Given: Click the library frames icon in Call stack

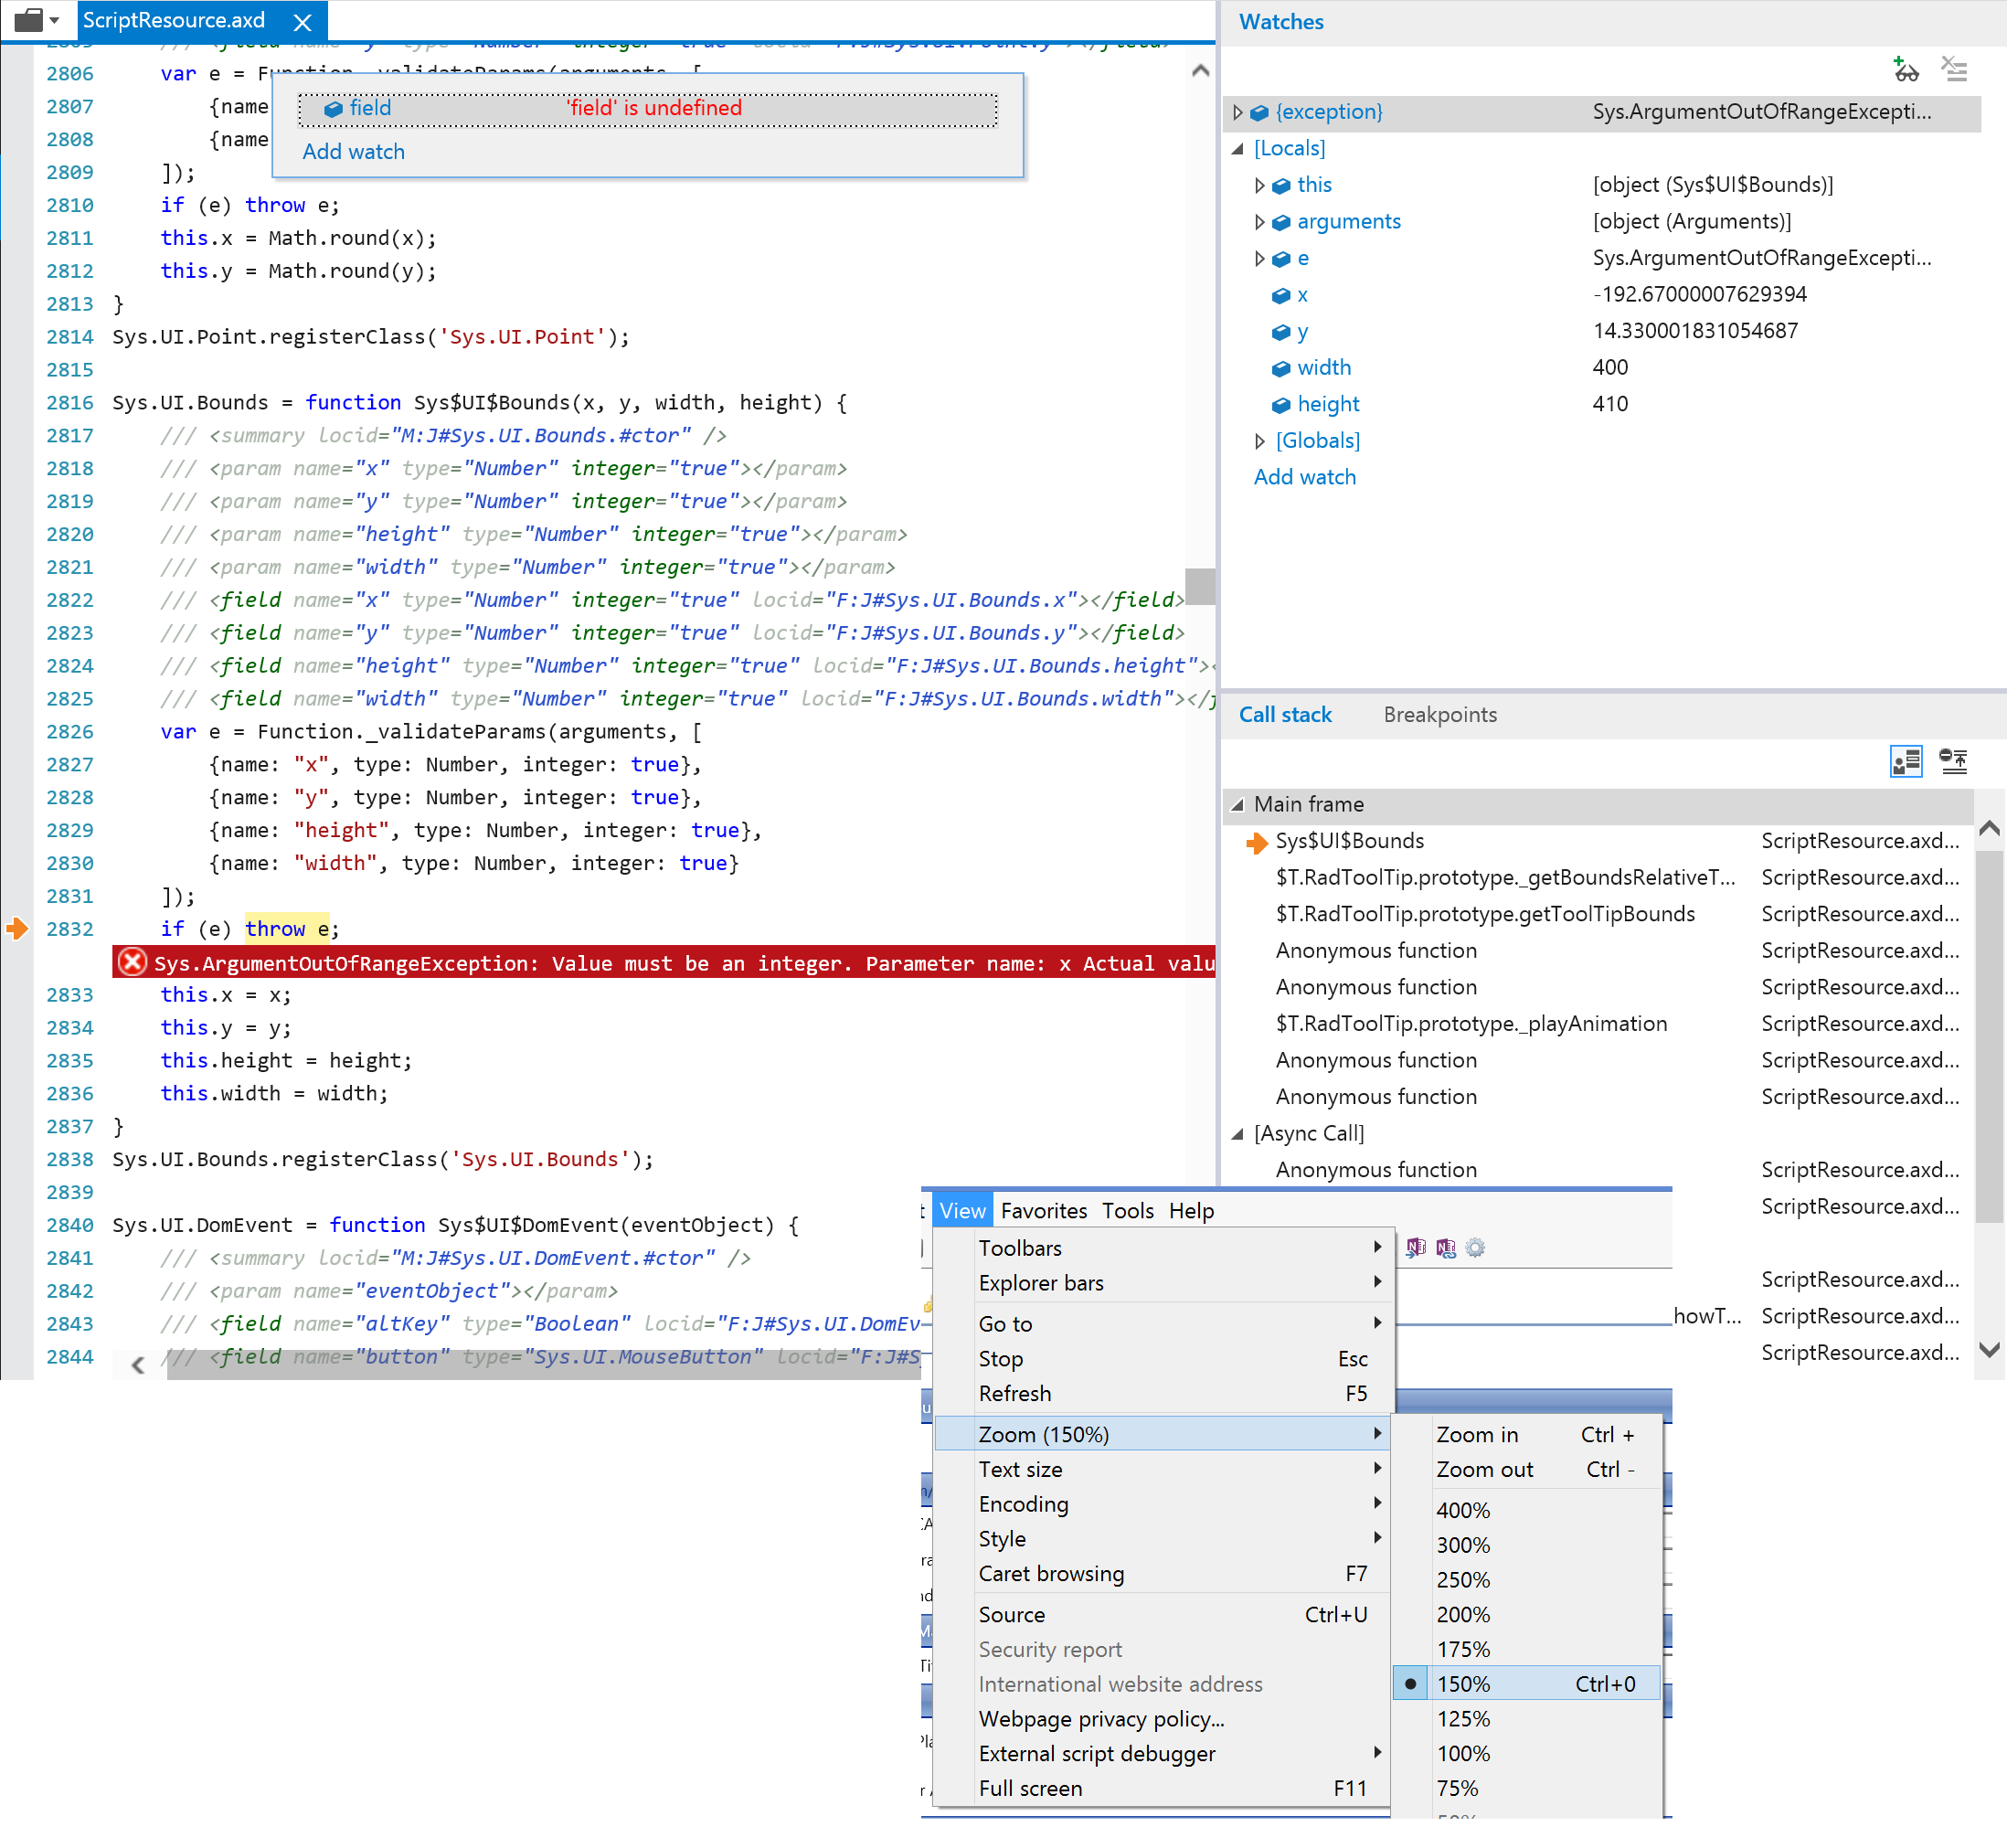Looking at the screenshot, I should [x=1953, y=762].
